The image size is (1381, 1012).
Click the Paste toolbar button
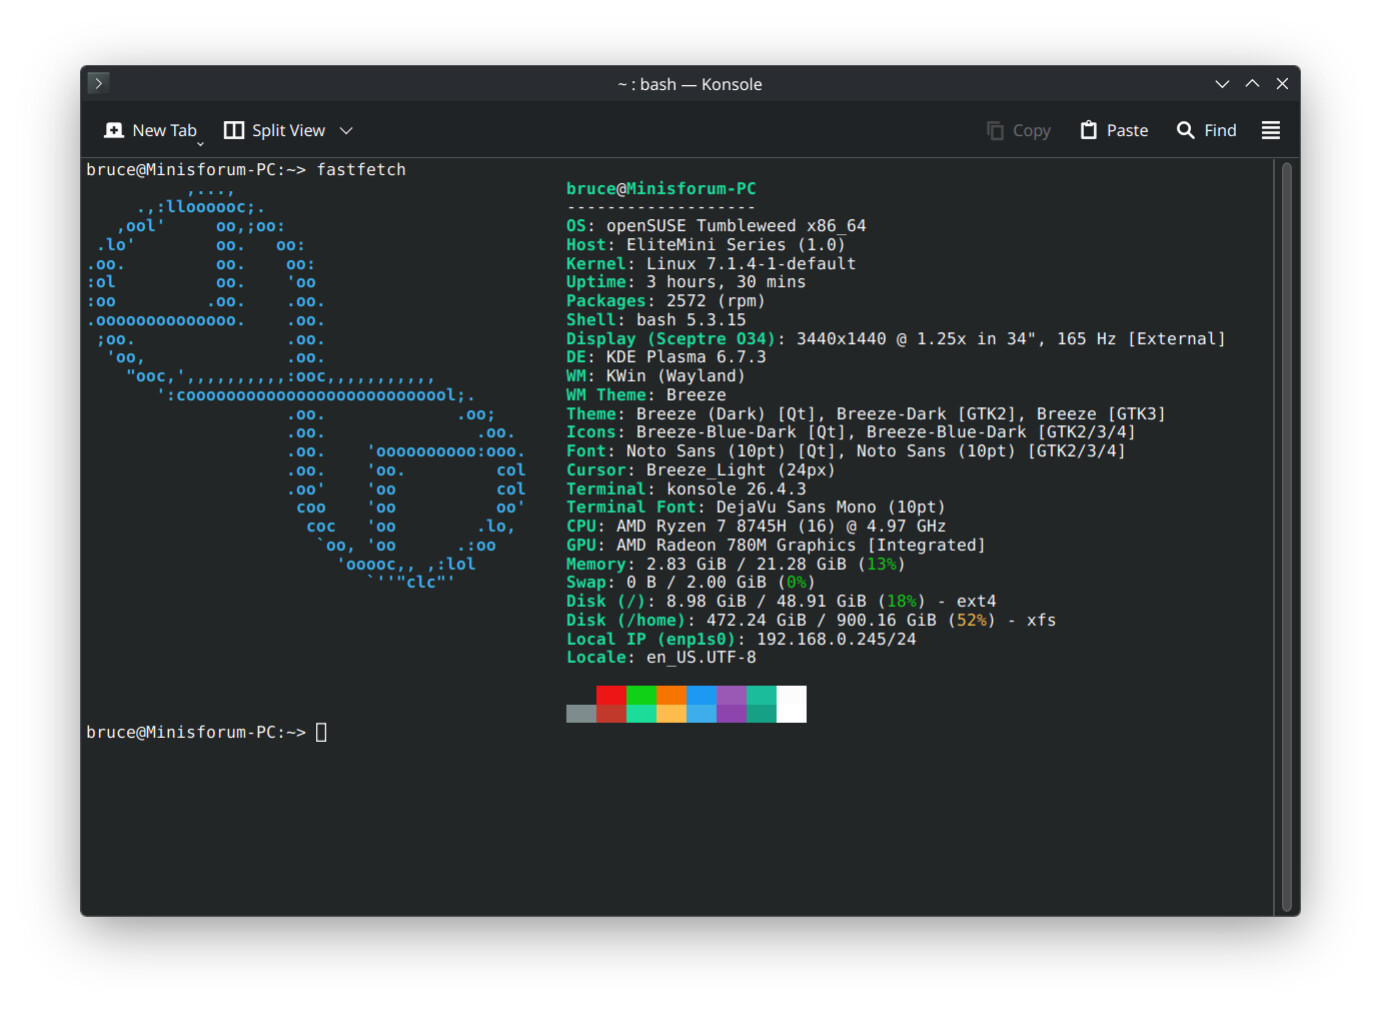tap(1114, 131)
